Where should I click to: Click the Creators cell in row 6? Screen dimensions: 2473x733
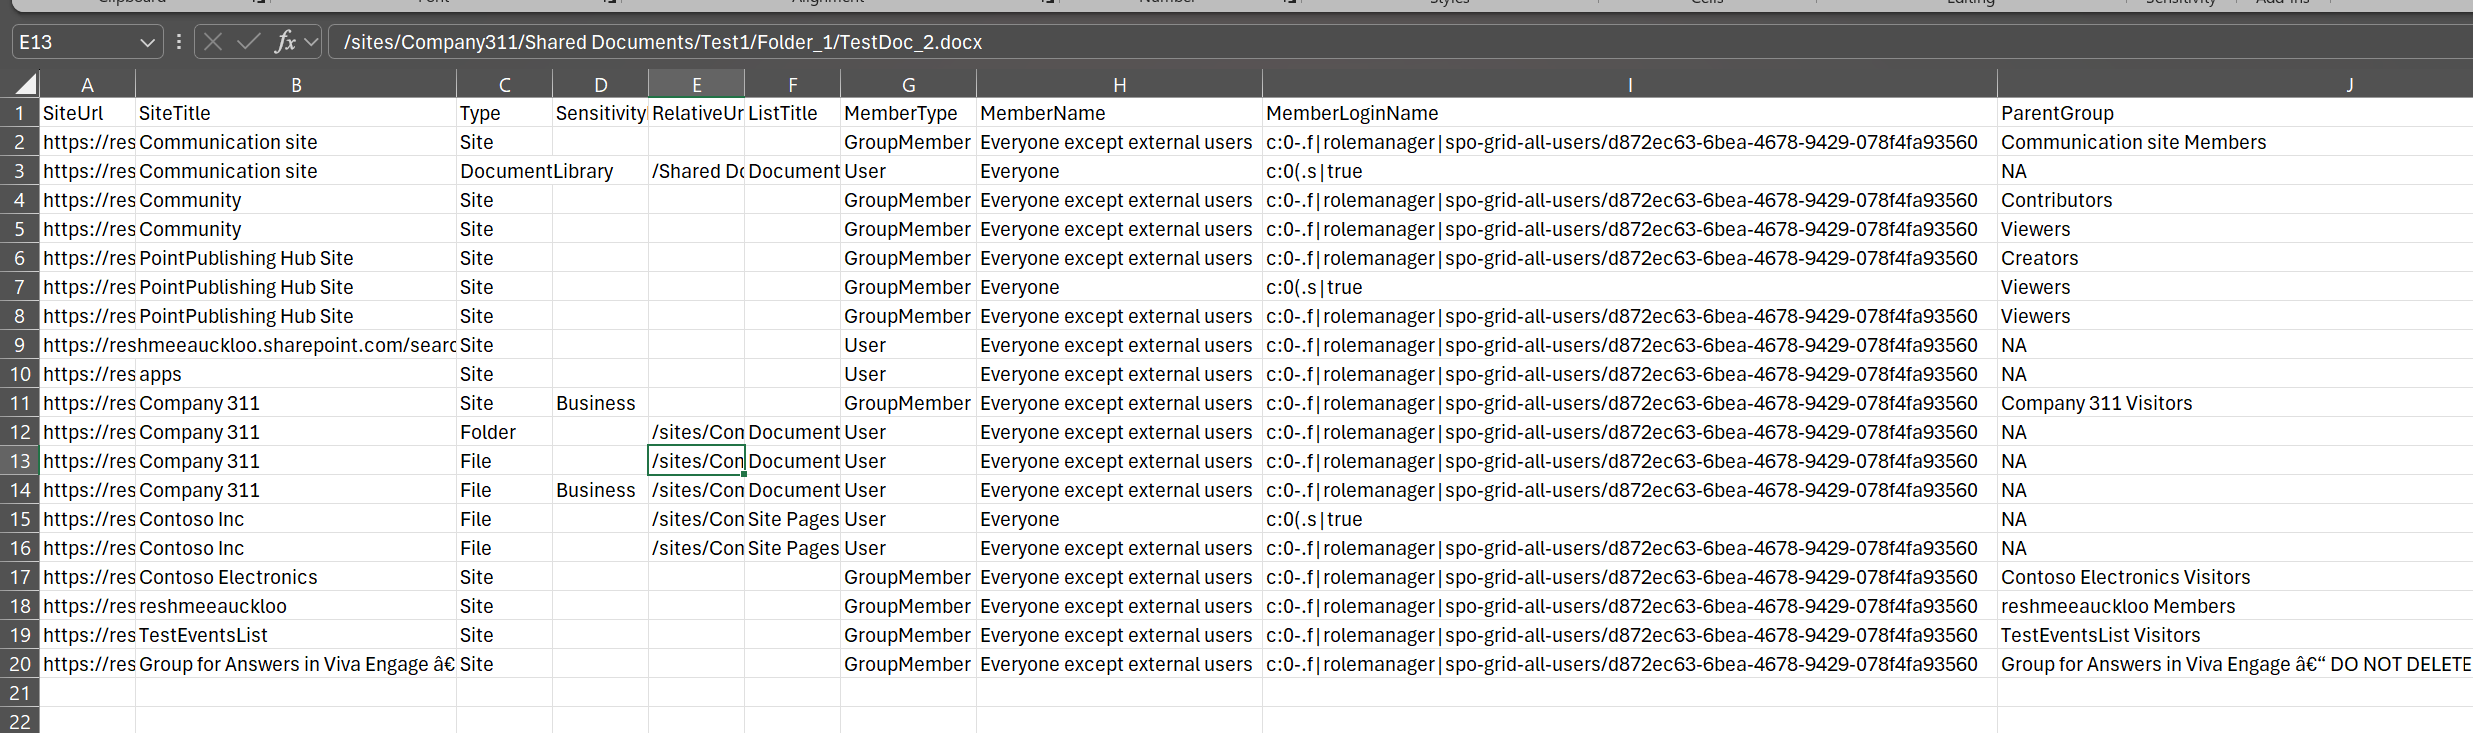point(2235,258)
